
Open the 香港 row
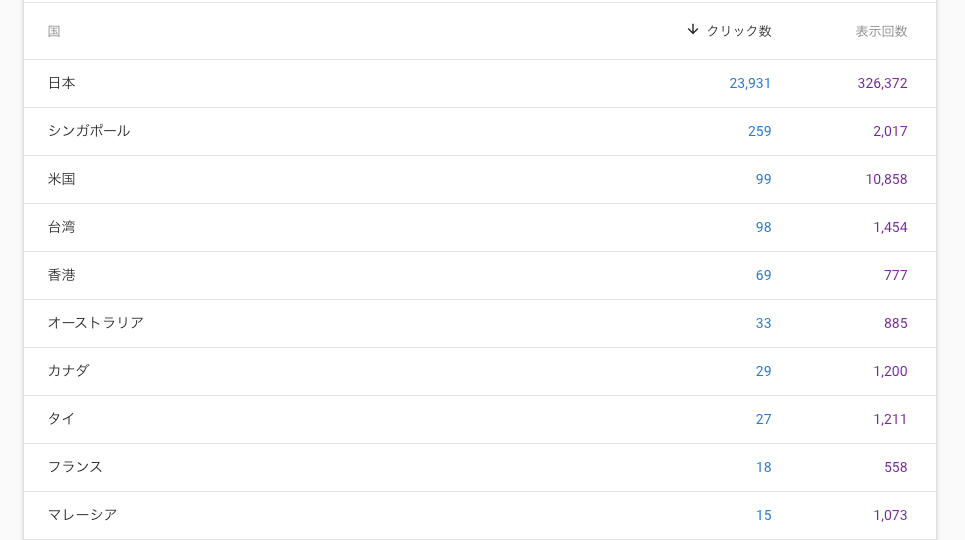pyautogui.click(x=62, y=275)
